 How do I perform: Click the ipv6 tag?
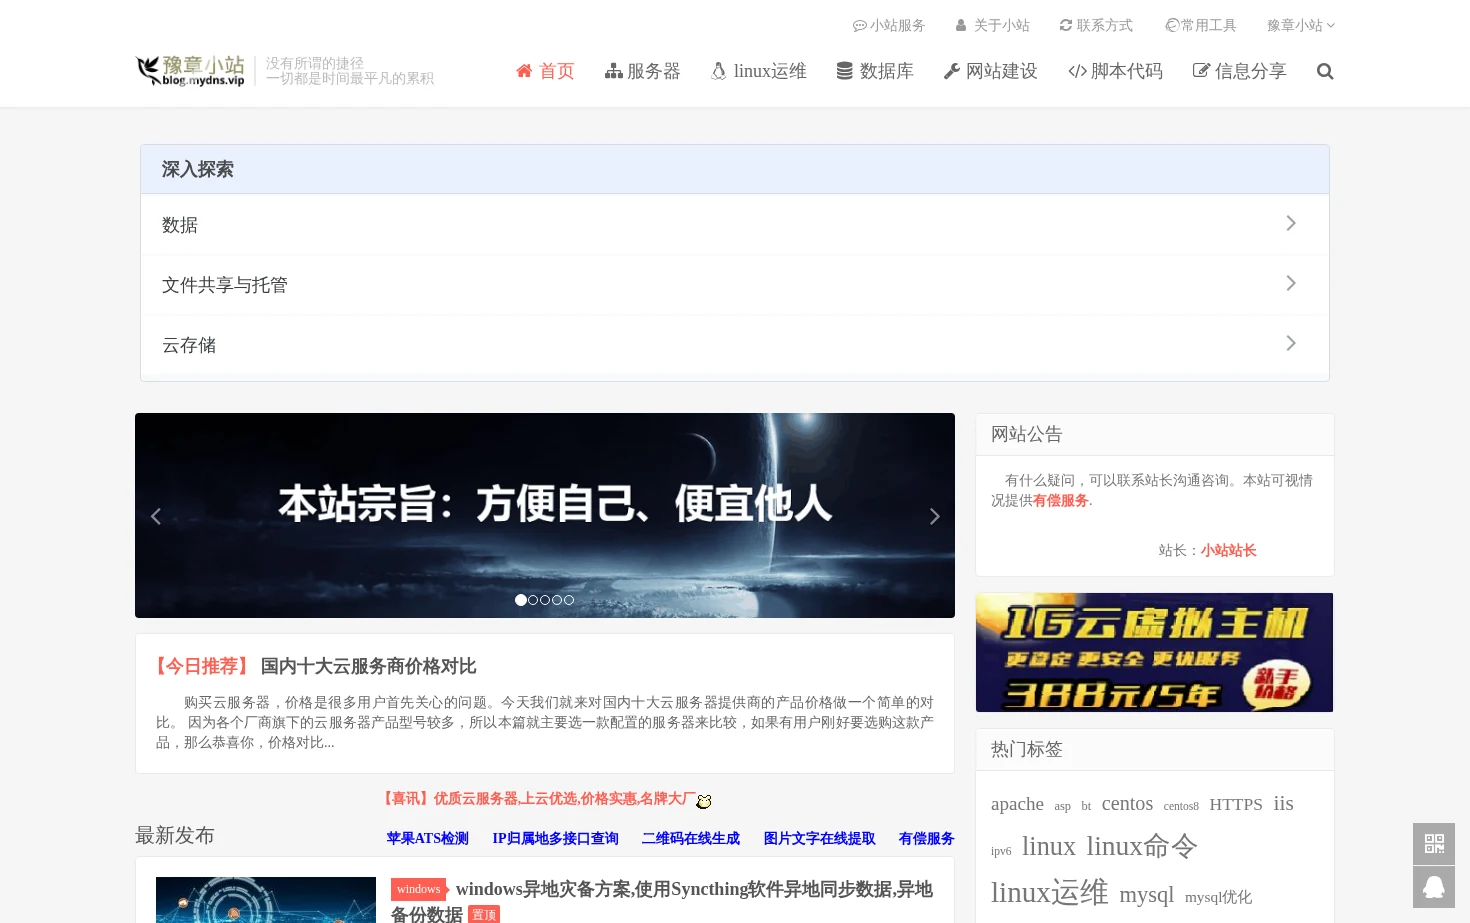point(1001,851)
